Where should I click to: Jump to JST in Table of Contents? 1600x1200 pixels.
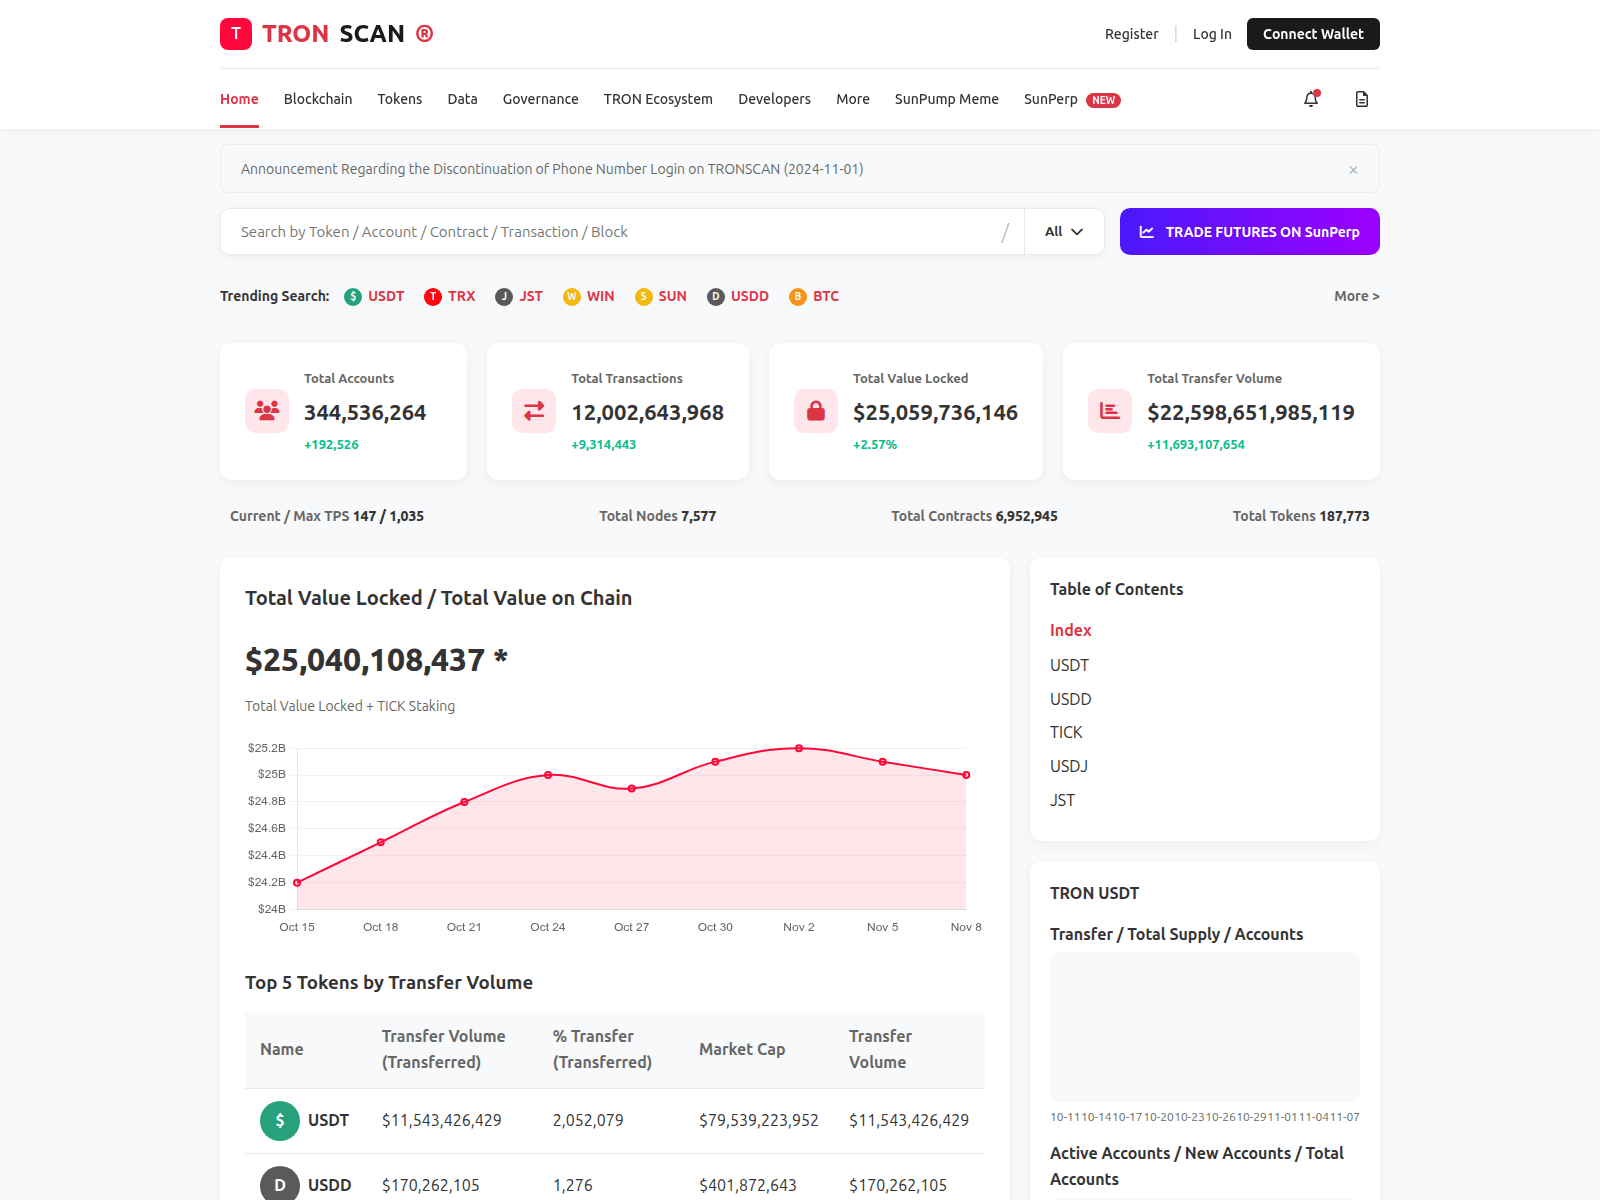click(1062, 800)
